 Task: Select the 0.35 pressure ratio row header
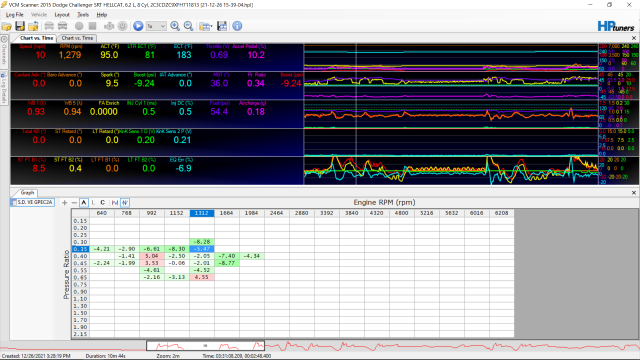tap(80, 249)
